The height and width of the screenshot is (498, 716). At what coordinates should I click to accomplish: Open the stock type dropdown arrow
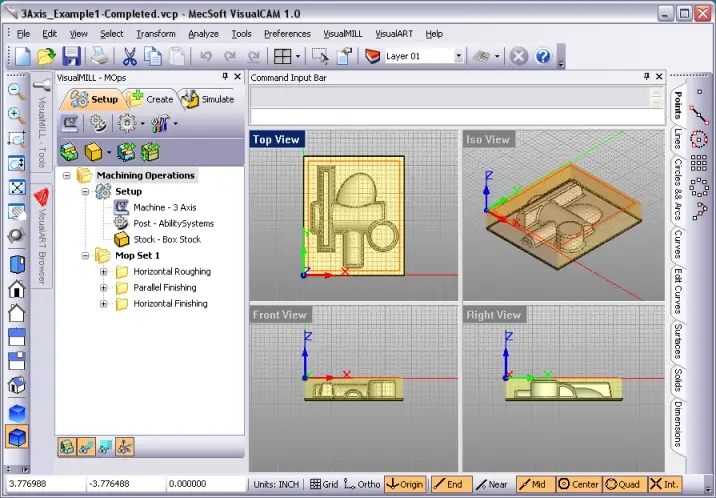109,152
